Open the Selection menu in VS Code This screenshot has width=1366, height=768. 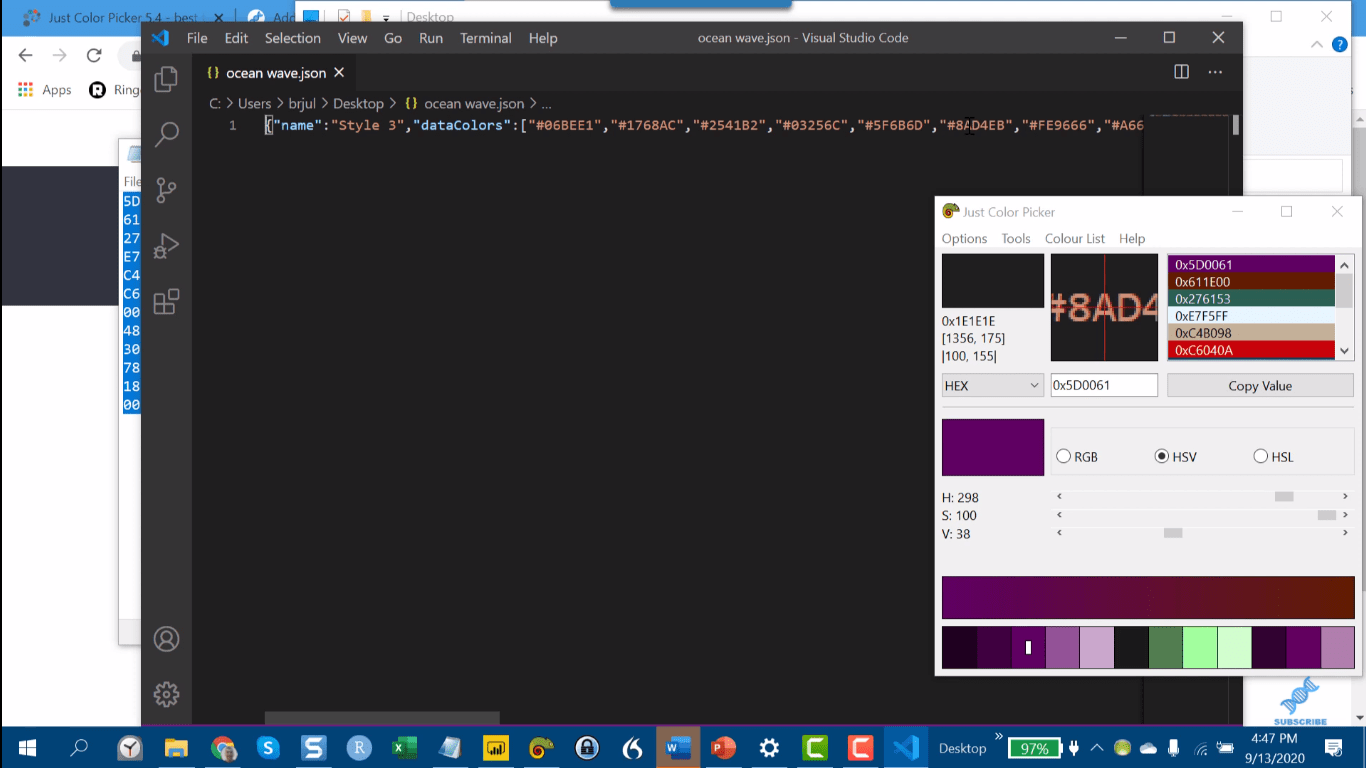point(293,38)
